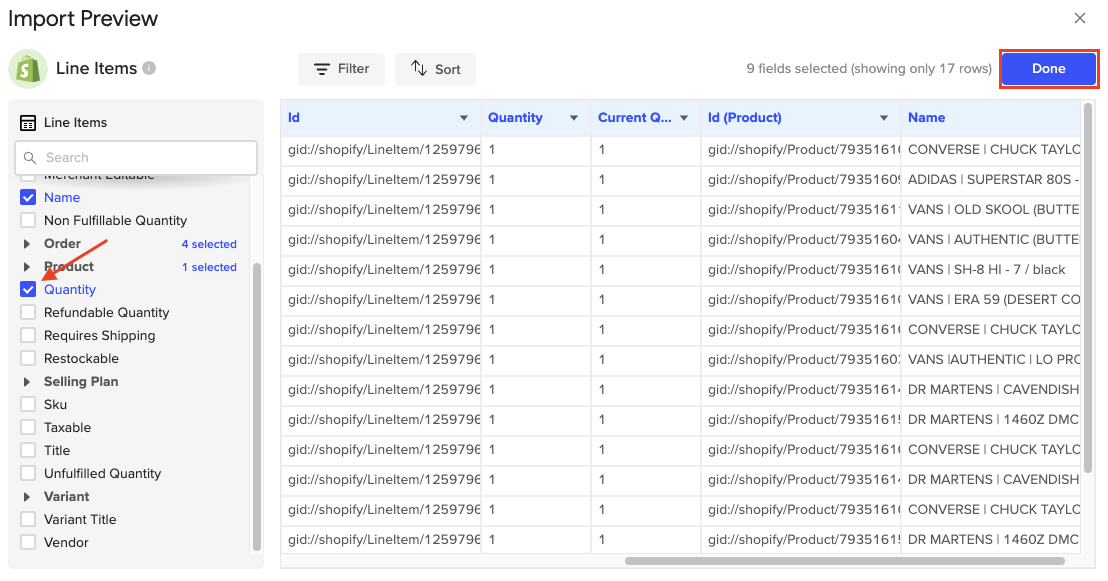Expand the Product field group

(x=27, y=266)
